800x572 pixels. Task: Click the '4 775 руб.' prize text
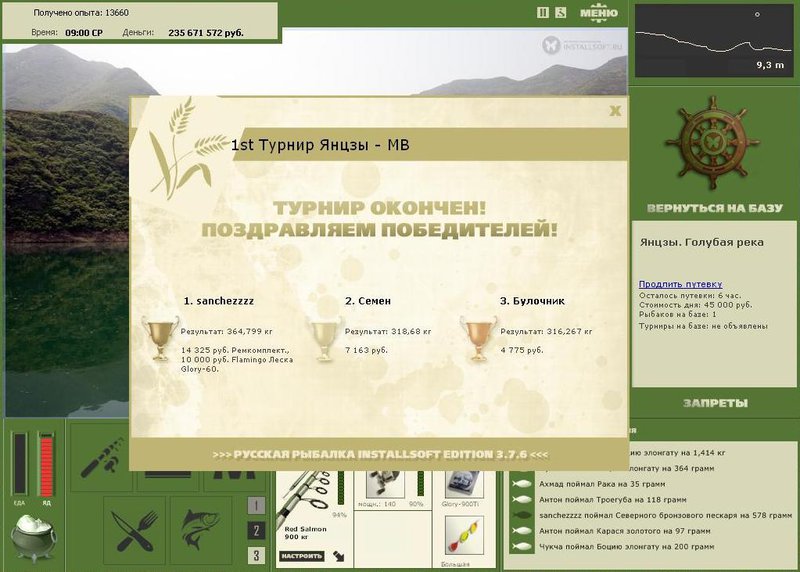[x=521, y=351]
